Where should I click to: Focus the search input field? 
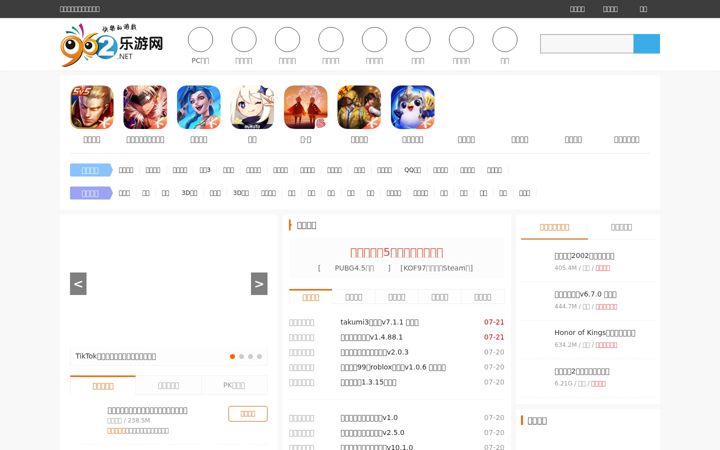tap(587, 44)
